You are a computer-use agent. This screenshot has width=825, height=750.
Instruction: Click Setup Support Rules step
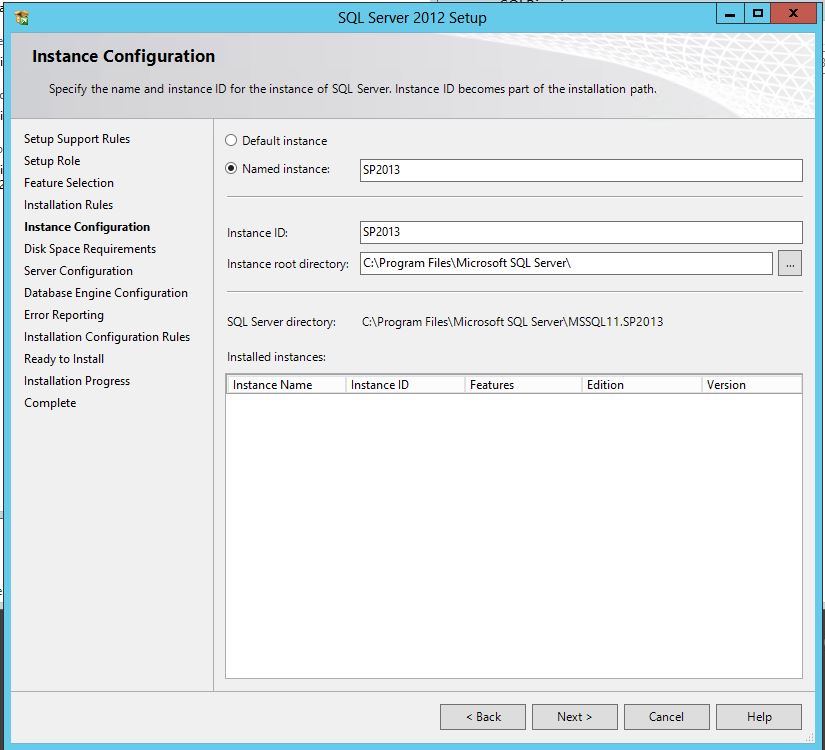click(x=77, y=139)
